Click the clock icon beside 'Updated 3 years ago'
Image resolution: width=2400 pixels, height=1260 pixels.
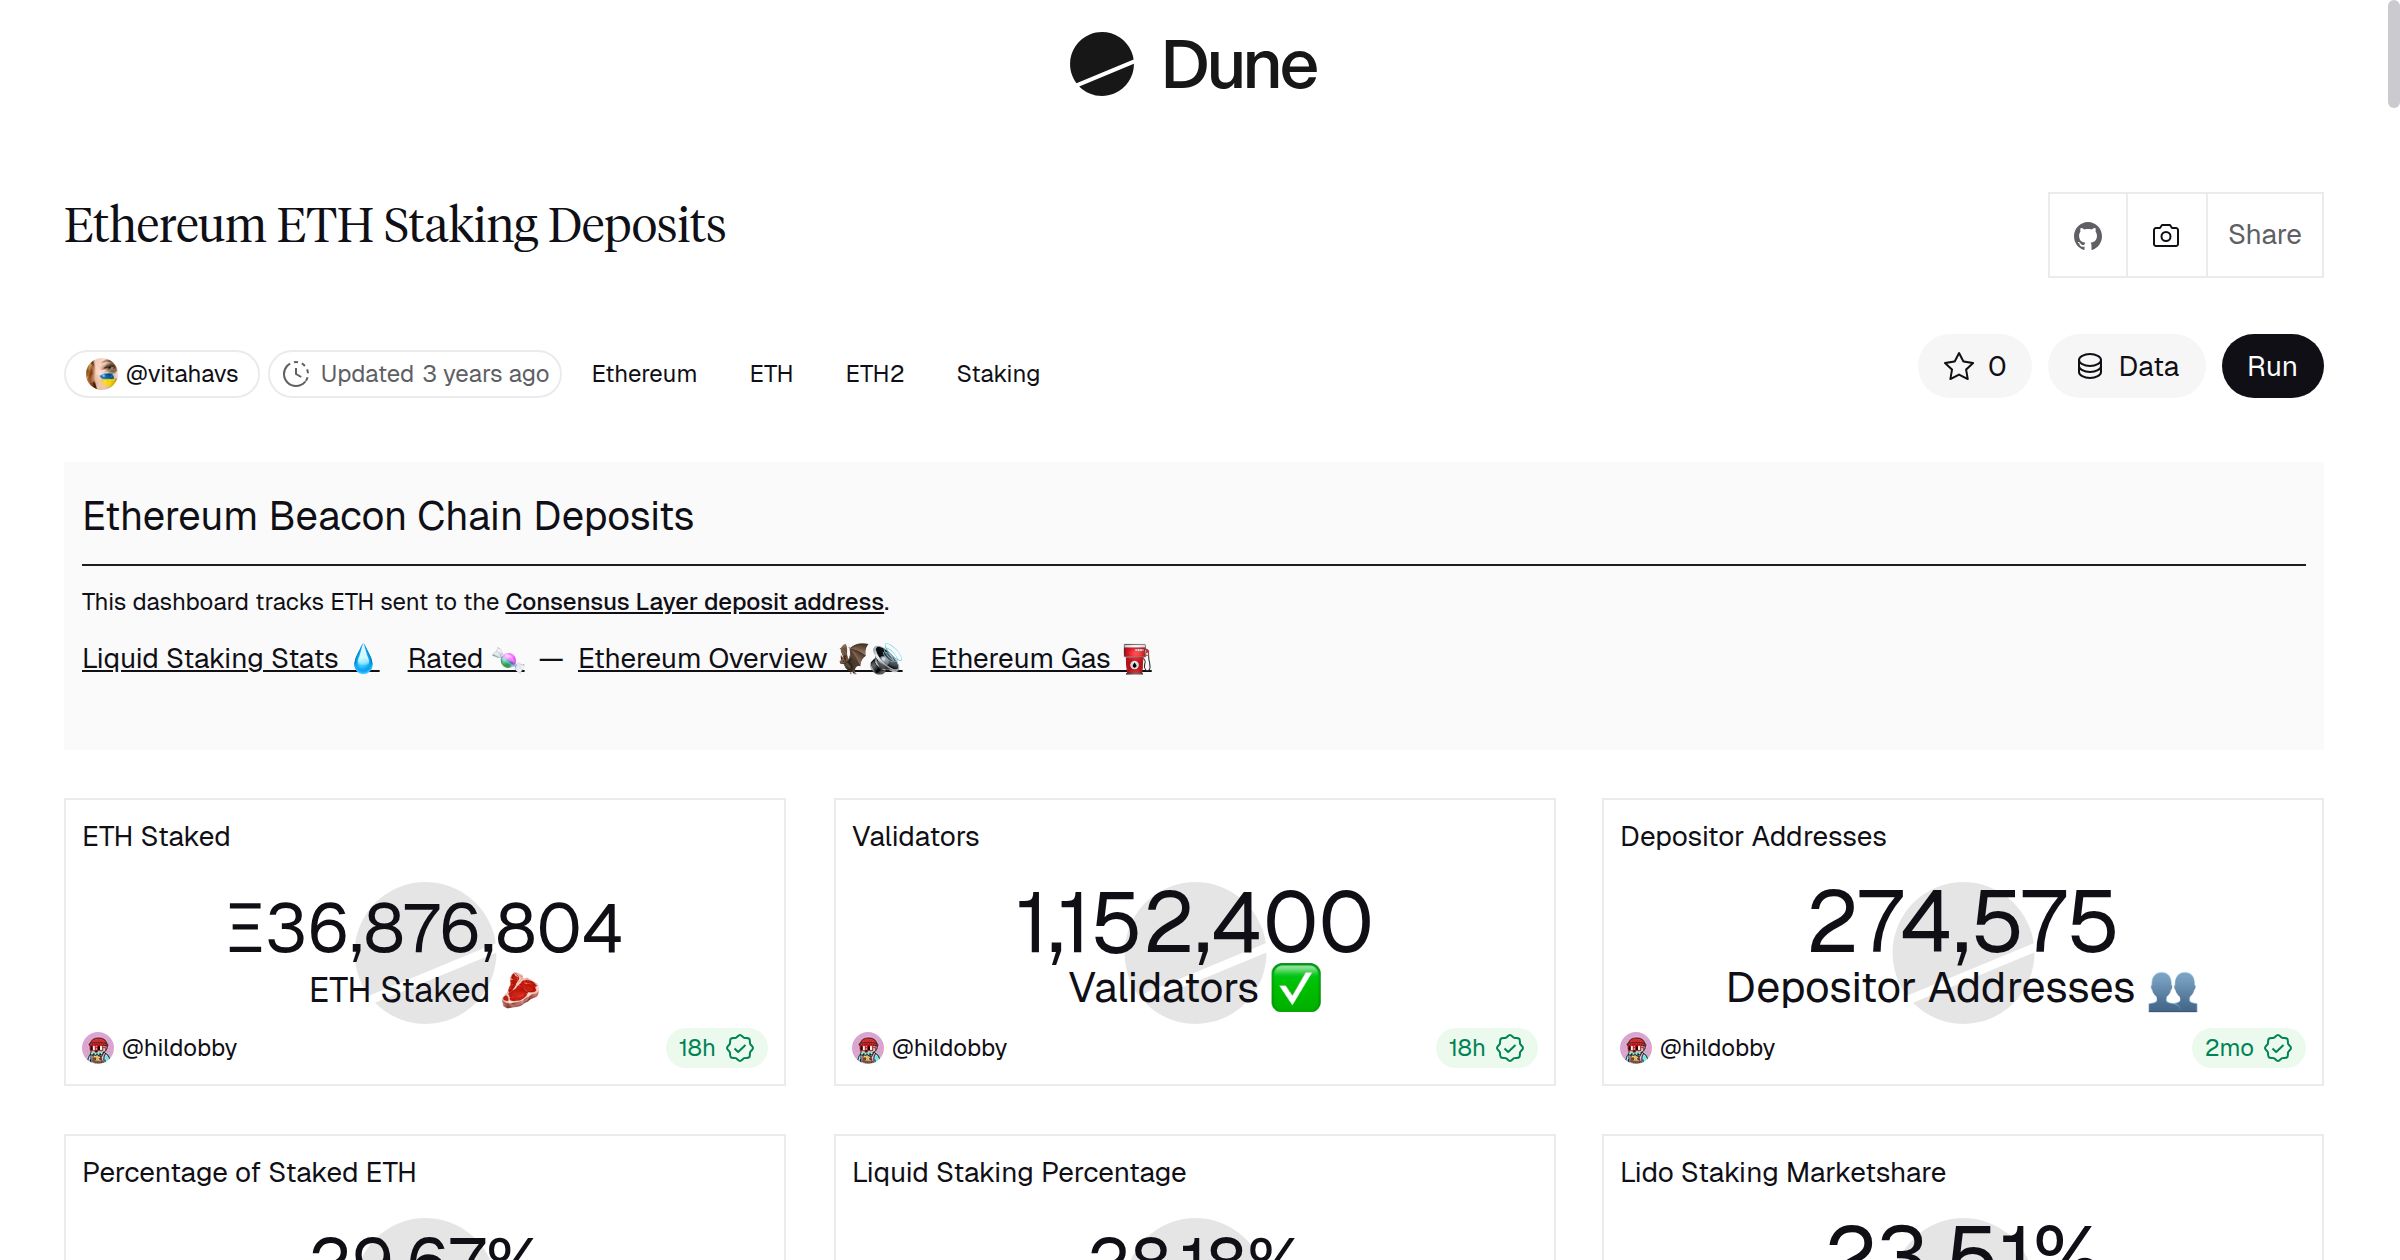click(298, 373)
